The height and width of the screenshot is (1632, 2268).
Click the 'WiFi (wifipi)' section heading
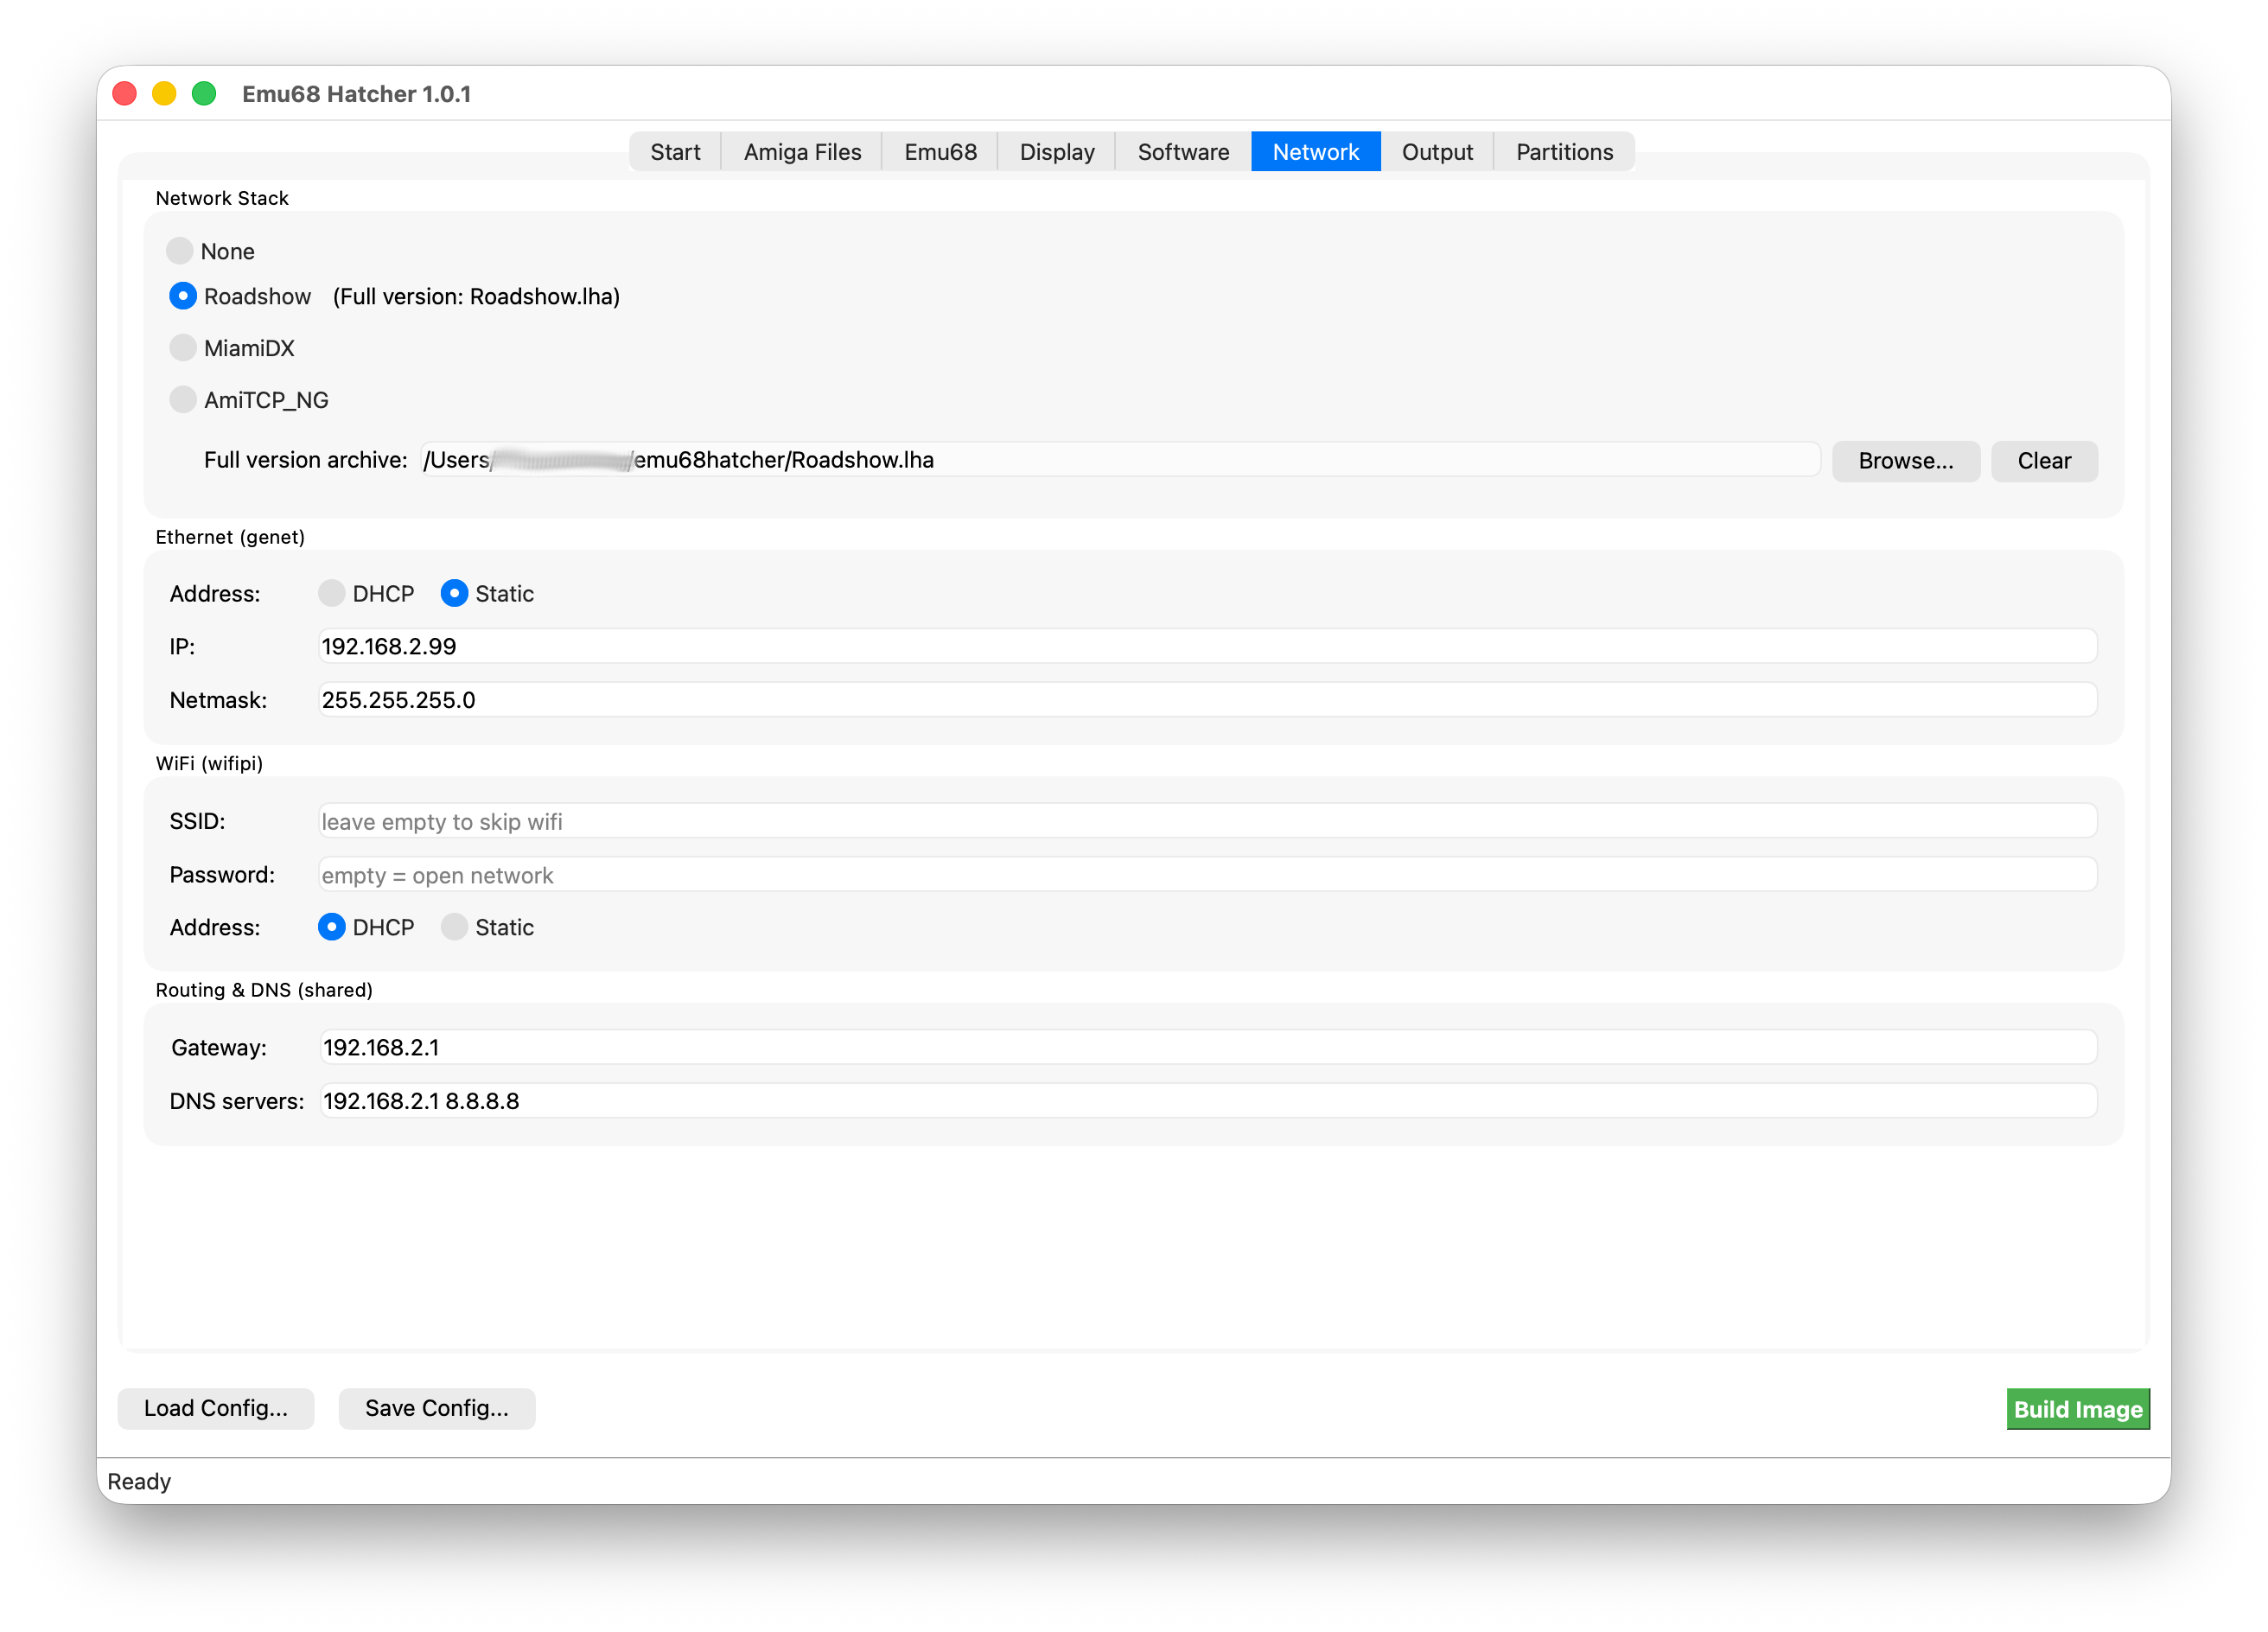[x=209, y=763]
